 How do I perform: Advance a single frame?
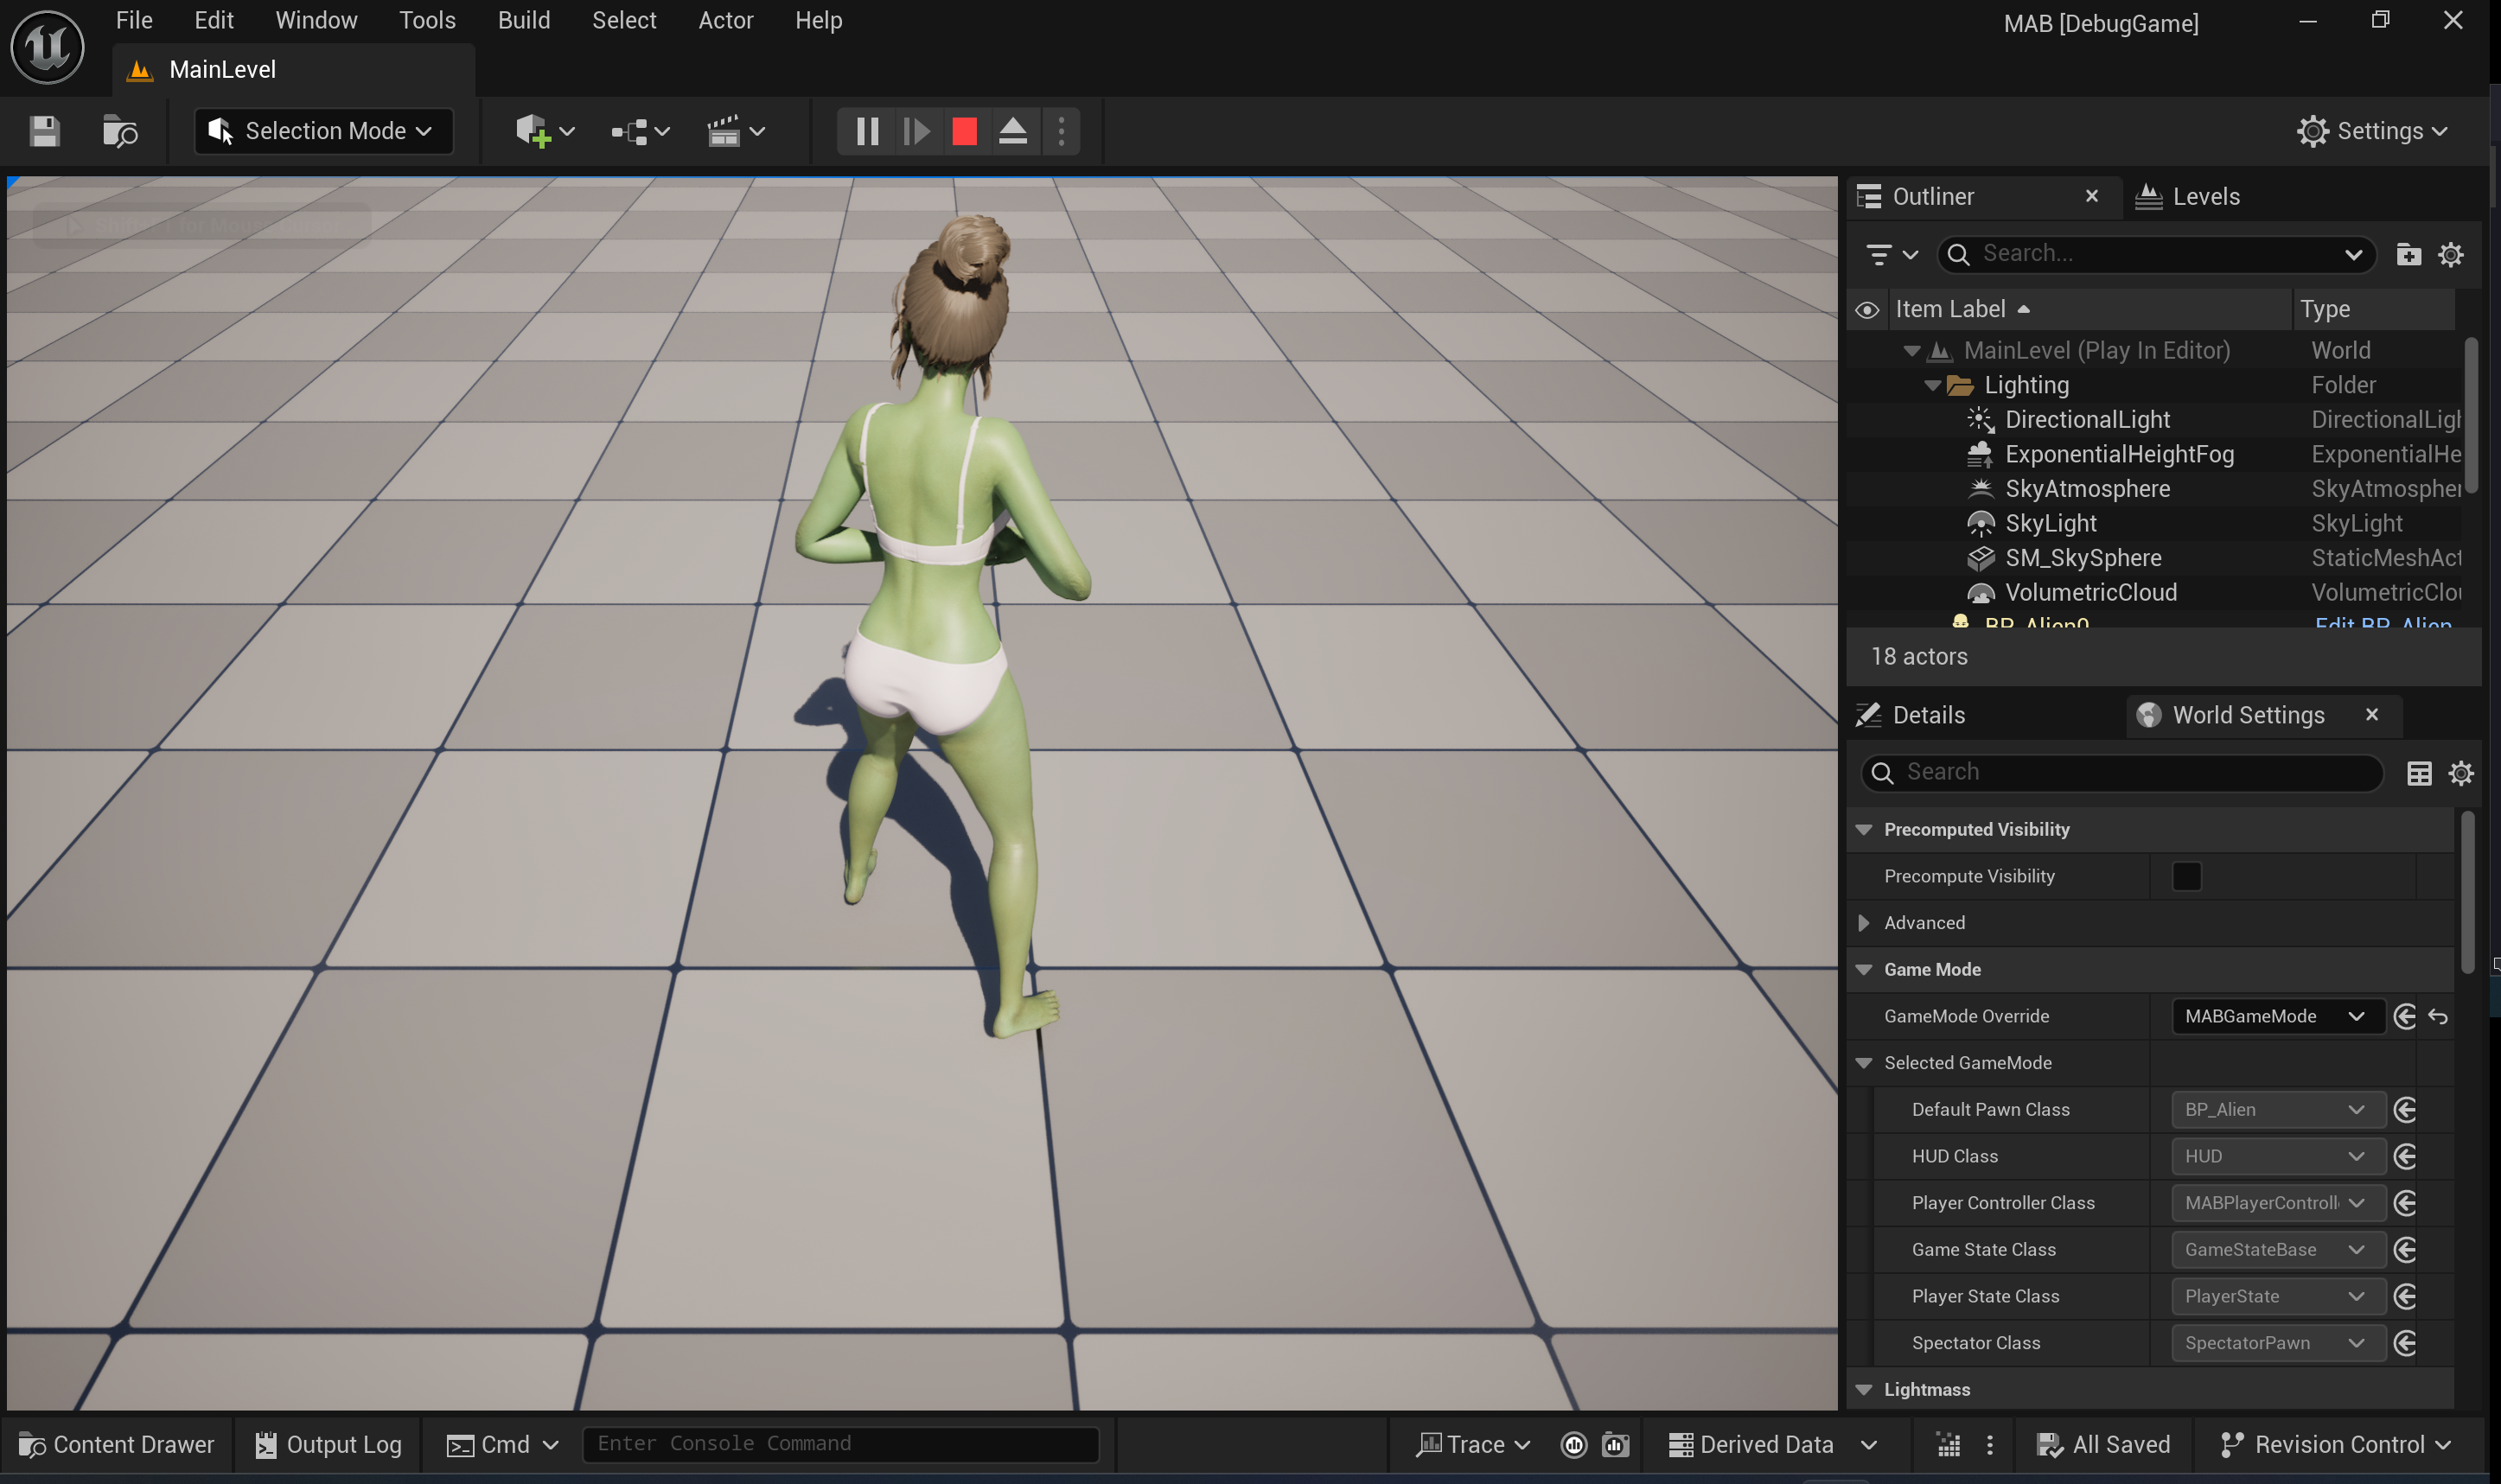(916, 131)
